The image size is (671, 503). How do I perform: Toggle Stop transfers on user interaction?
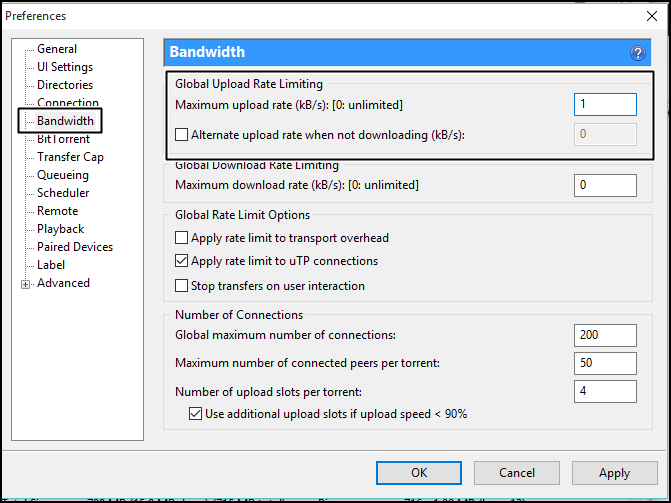(x=181, y=286)
